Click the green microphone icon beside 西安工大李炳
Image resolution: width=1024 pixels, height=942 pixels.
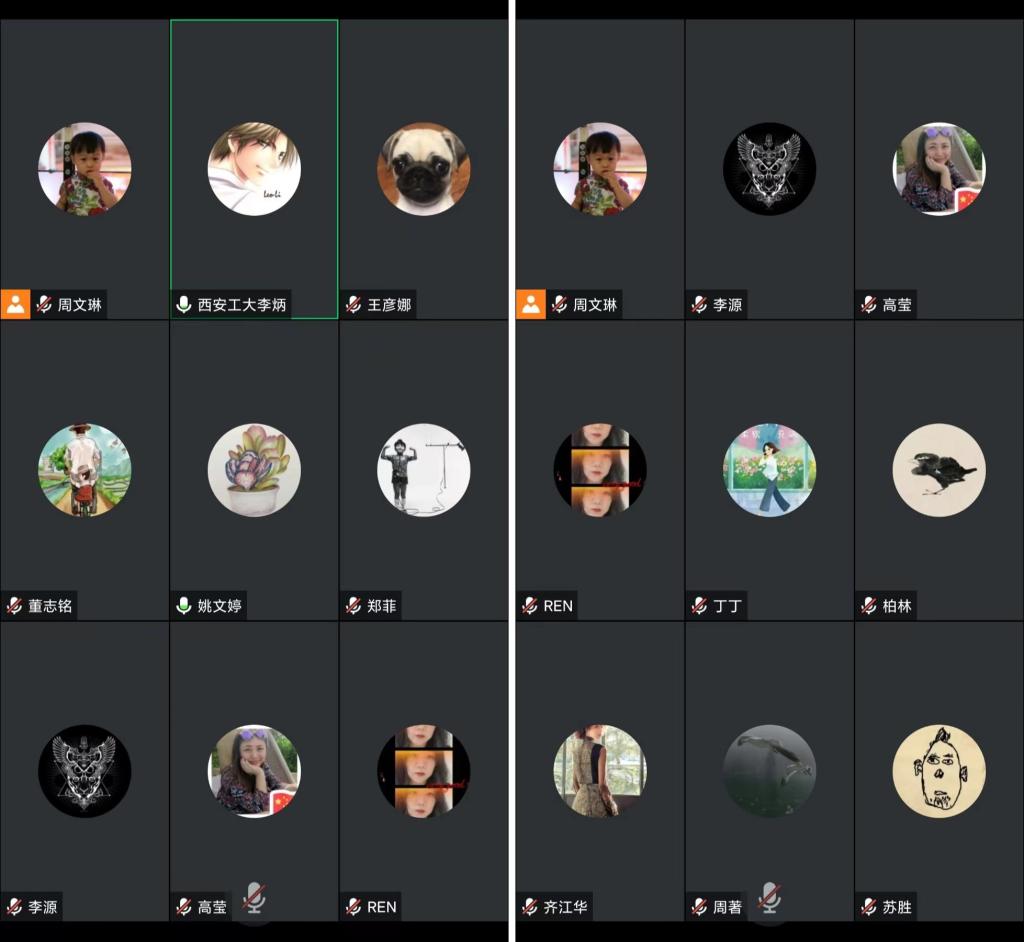(184, 304)
